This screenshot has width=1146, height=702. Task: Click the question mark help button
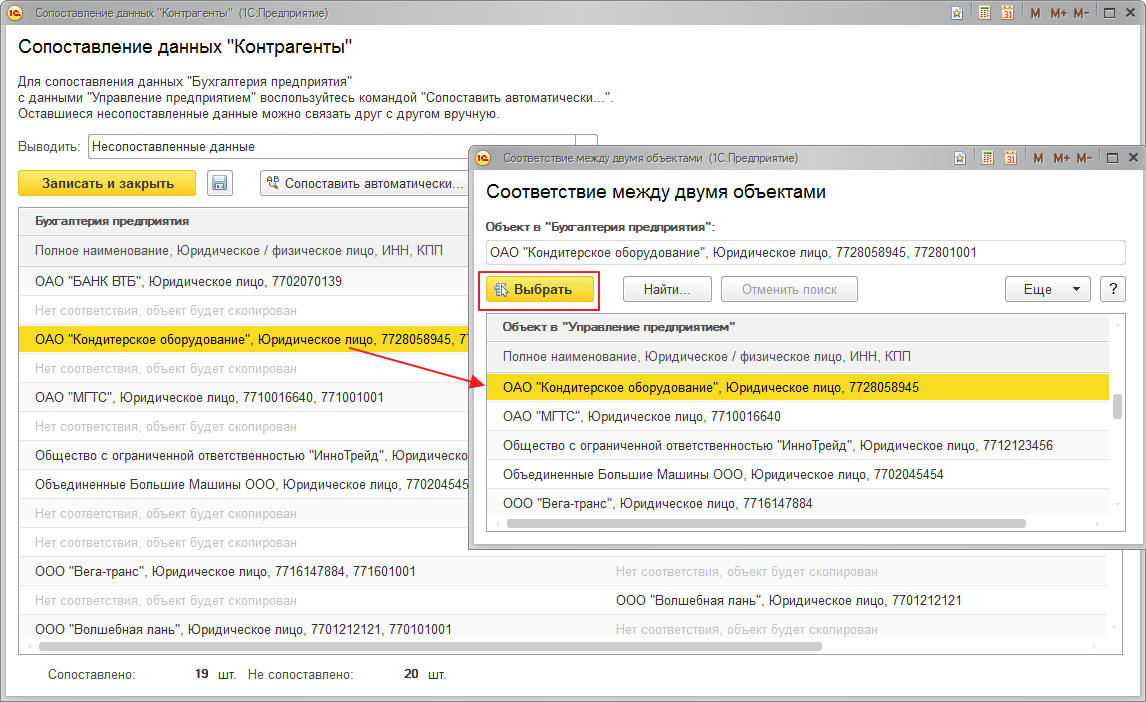point(1112,289)
